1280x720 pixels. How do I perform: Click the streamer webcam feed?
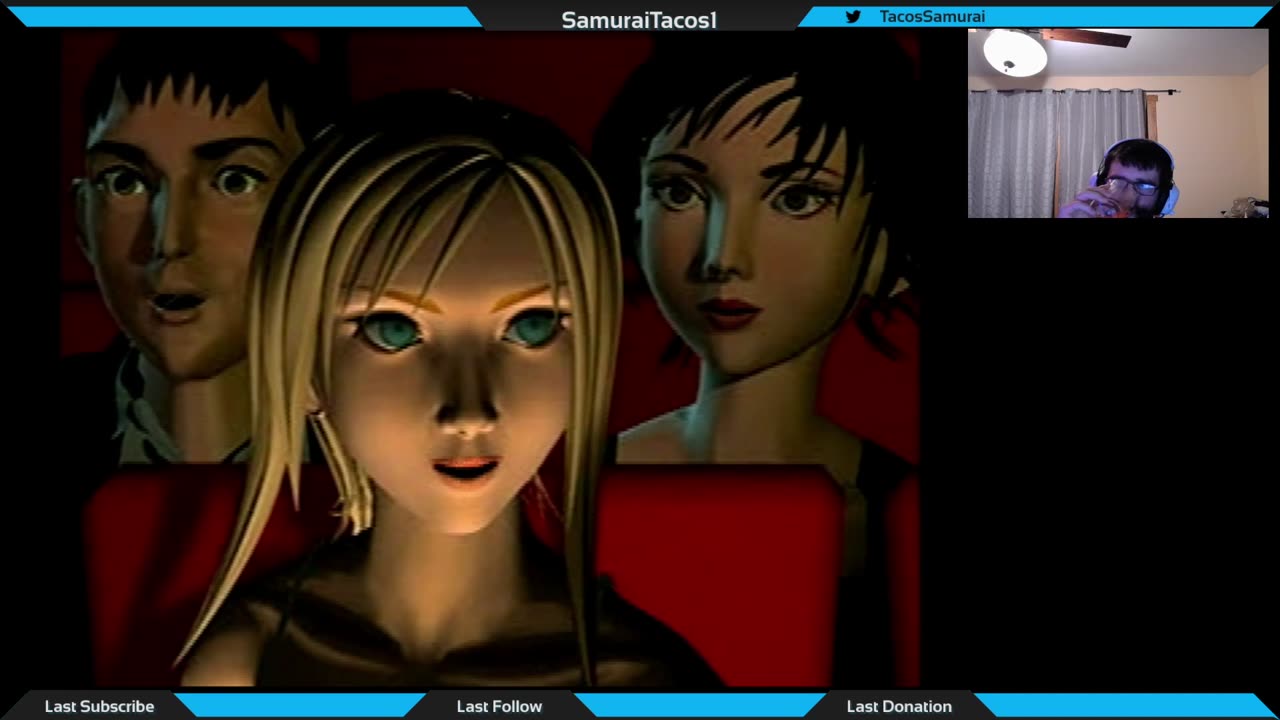[1118, 123]
